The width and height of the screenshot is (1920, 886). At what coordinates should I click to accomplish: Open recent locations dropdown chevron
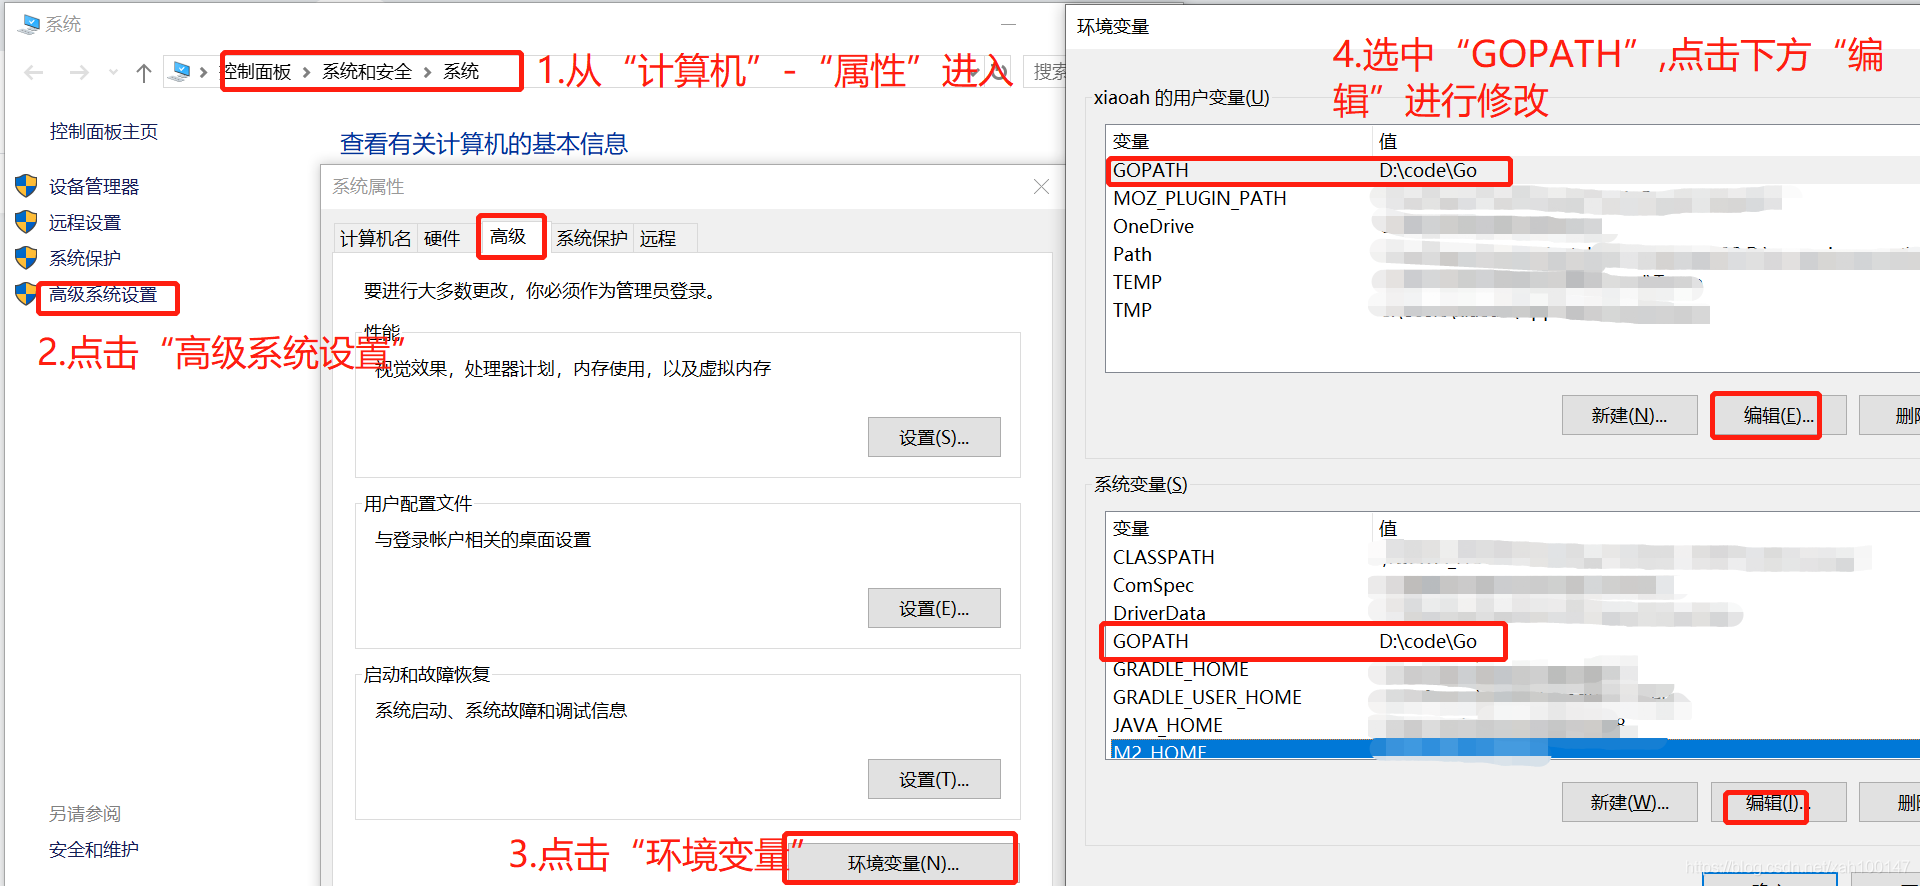(113, 72)
